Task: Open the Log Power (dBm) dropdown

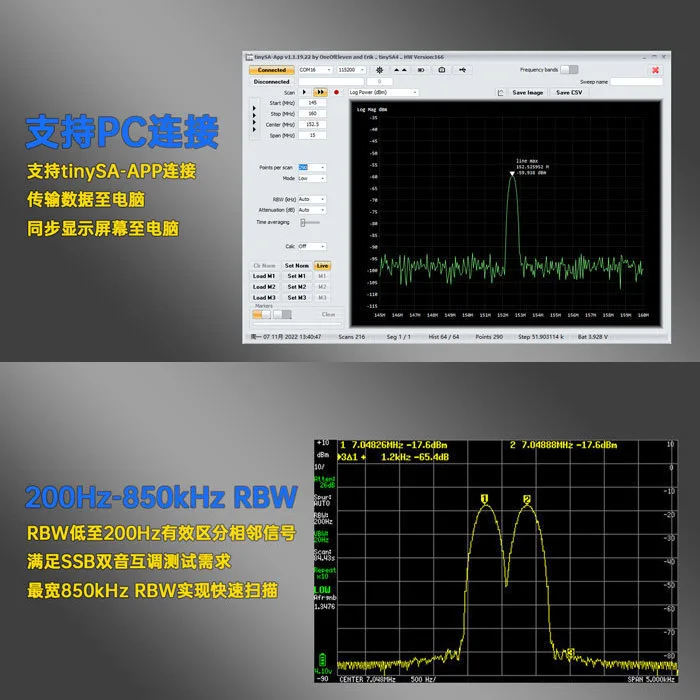Action: (x=383, y=92)
